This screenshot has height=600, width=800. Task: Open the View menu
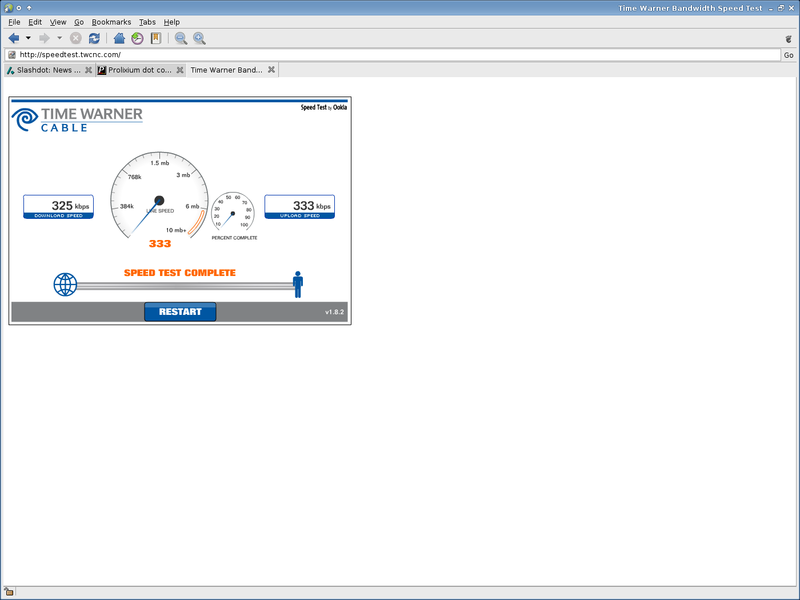(58, 22)
